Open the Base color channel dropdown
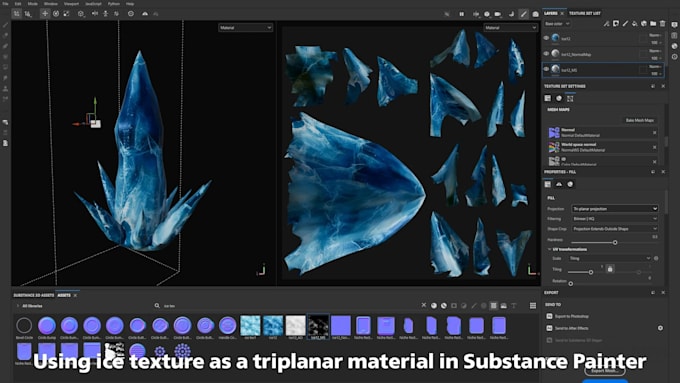Screen dimensions: 680x383 pyautogui.click(x=557, y=24)
